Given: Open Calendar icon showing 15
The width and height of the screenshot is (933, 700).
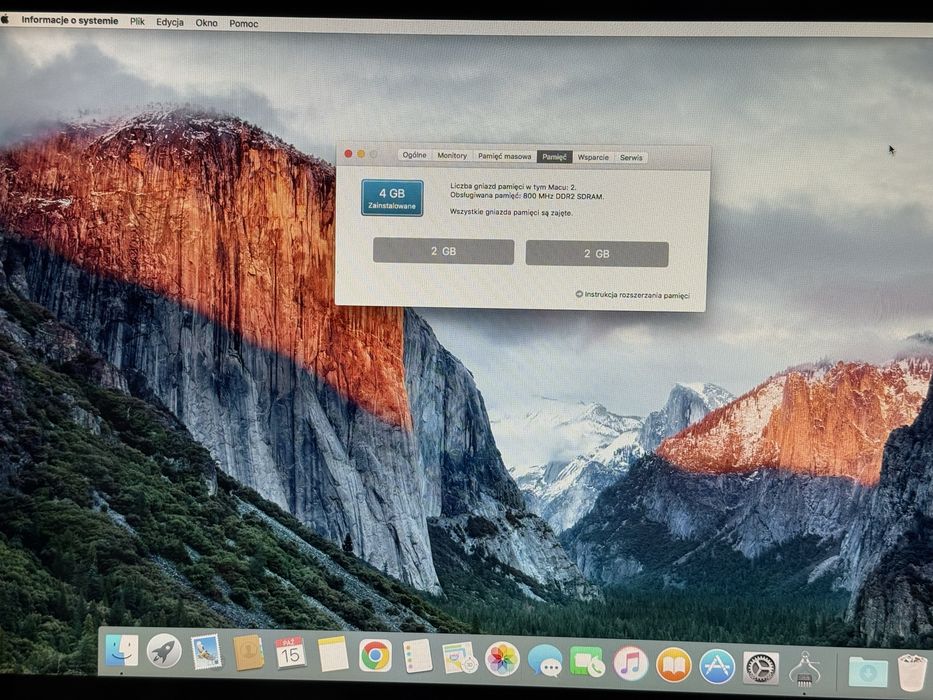Looking at the screenshot, I should click(290, 653).
